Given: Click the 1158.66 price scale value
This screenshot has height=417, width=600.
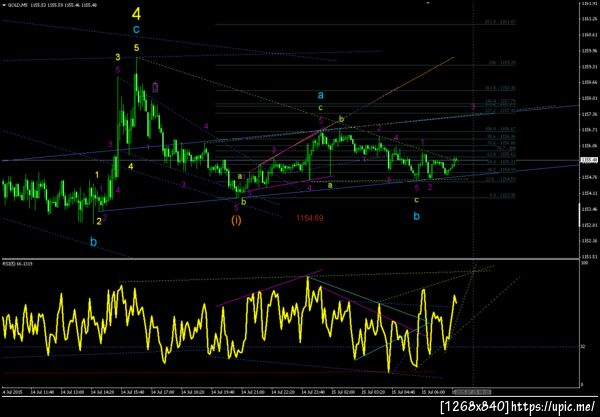Looking at the screenshot, I should [590, 82].
